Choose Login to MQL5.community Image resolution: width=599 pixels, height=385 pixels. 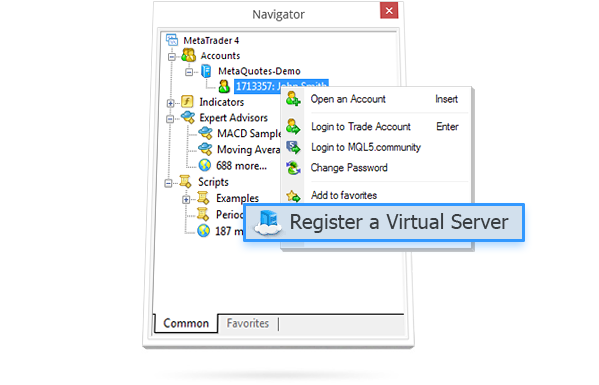pos(376,147)
